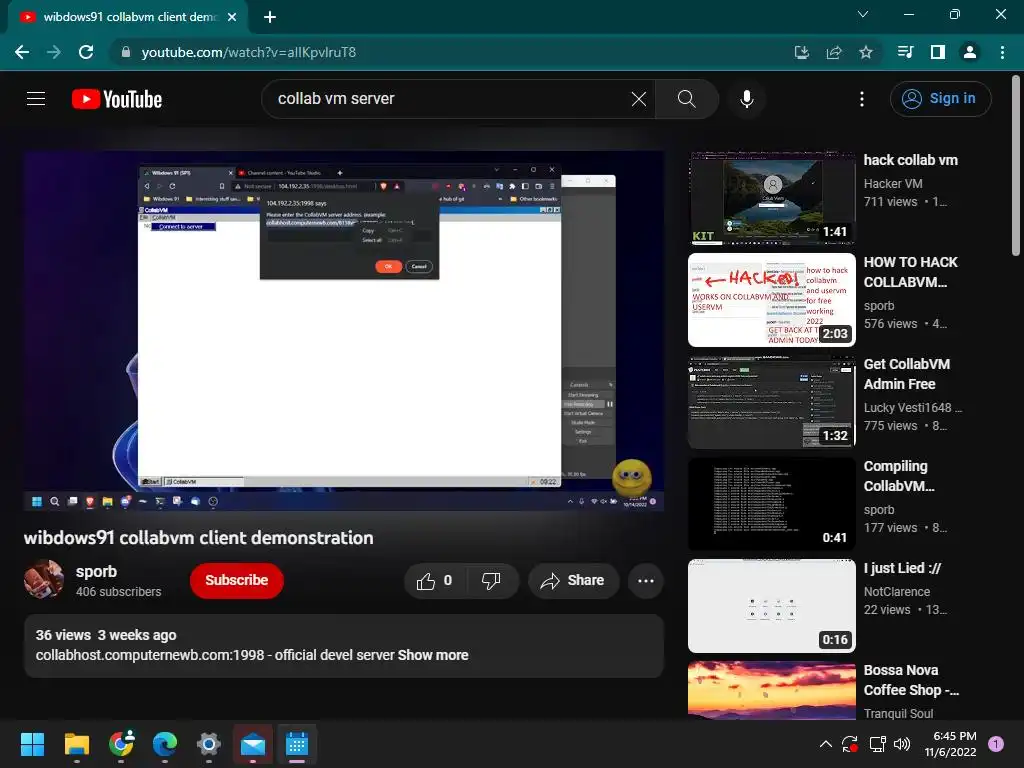Open the Chrome profile icon
This screenshot has width=1024, height=768.
(x=970, y=52)
